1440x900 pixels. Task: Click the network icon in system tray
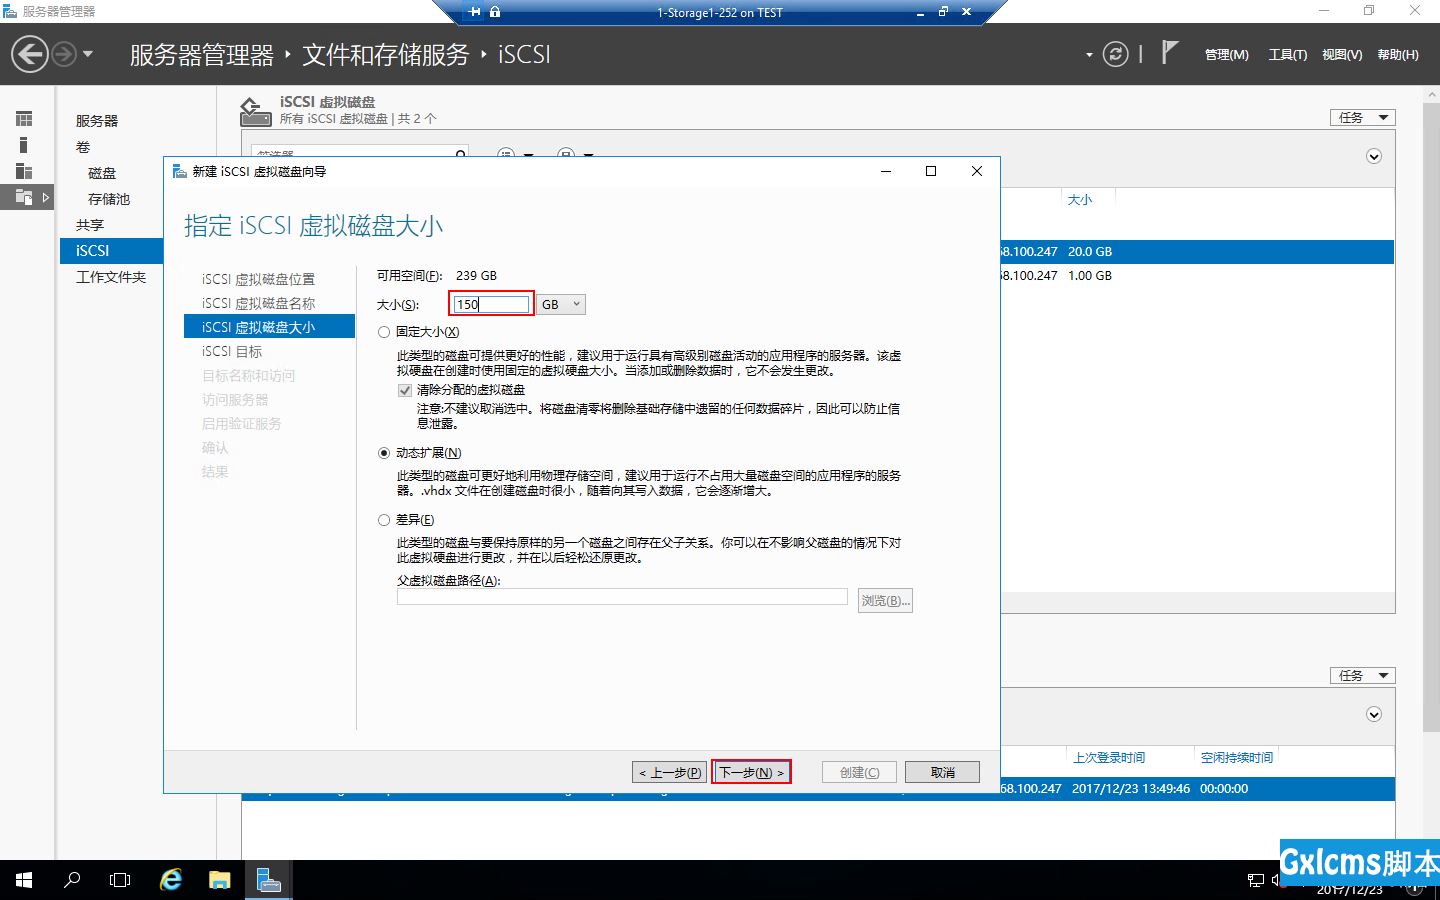pos(1256,880)
